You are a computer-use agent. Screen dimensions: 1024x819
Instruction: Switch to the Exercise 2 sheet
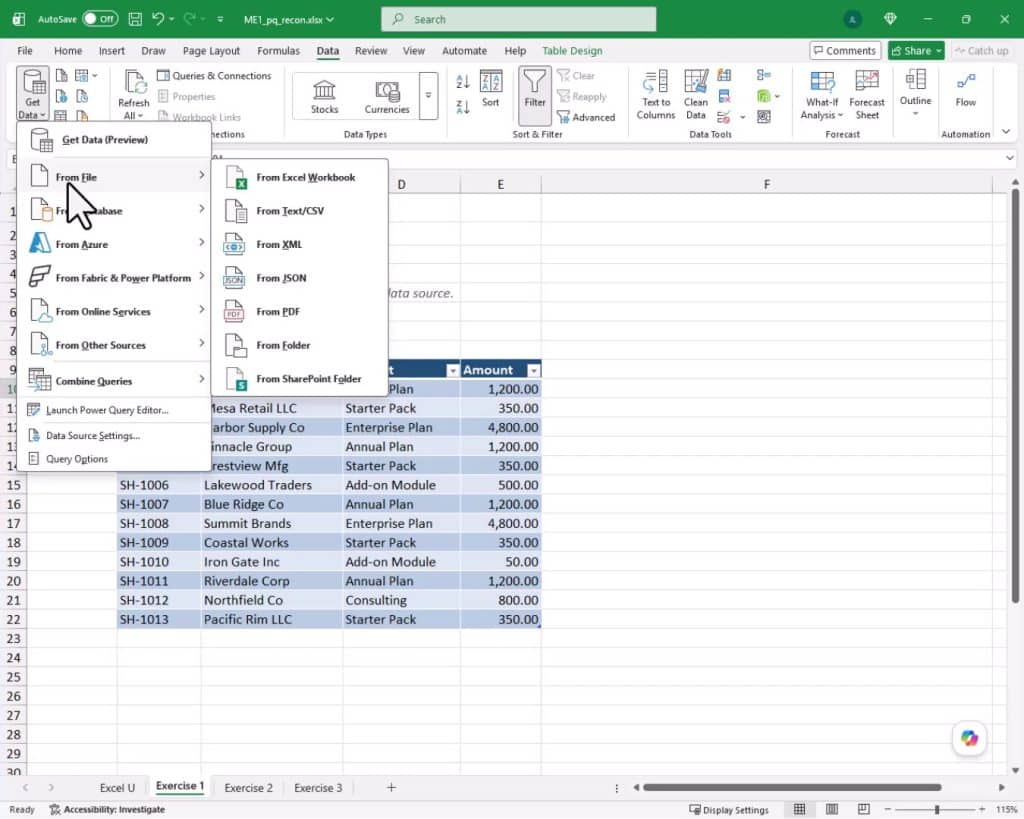pos(248,788)
